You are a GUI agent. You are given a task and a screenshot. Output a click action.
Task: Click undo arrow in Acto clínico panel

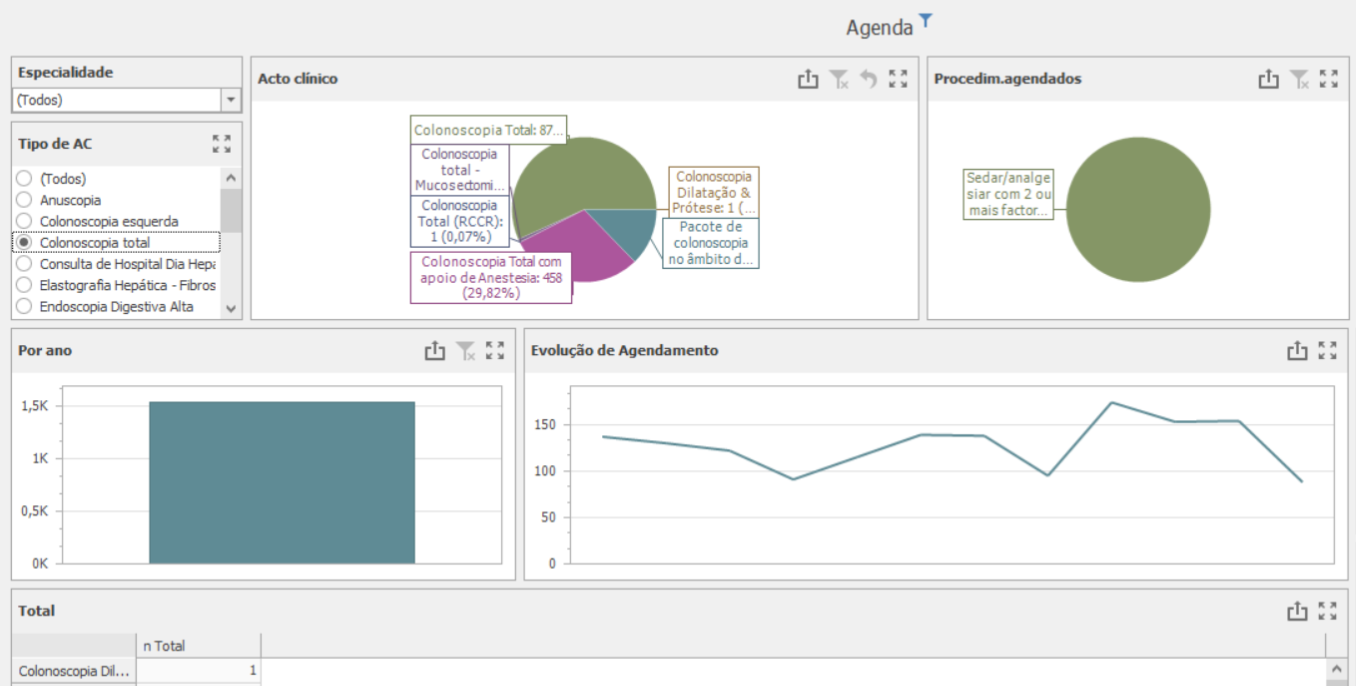click(868, 79)
